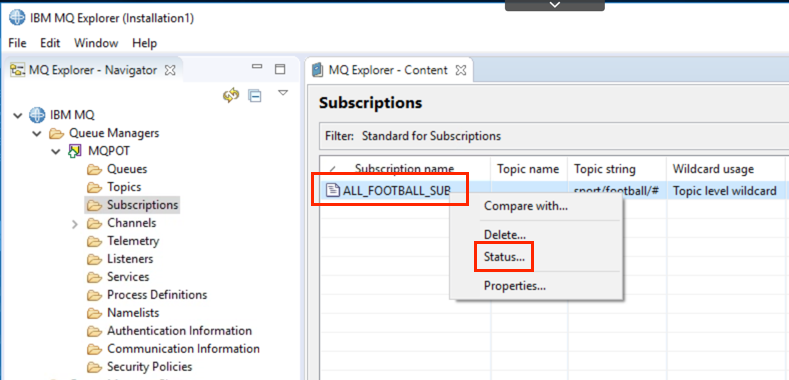
Task: Click the Authentication Information folder icon
Action: [95, 331]
